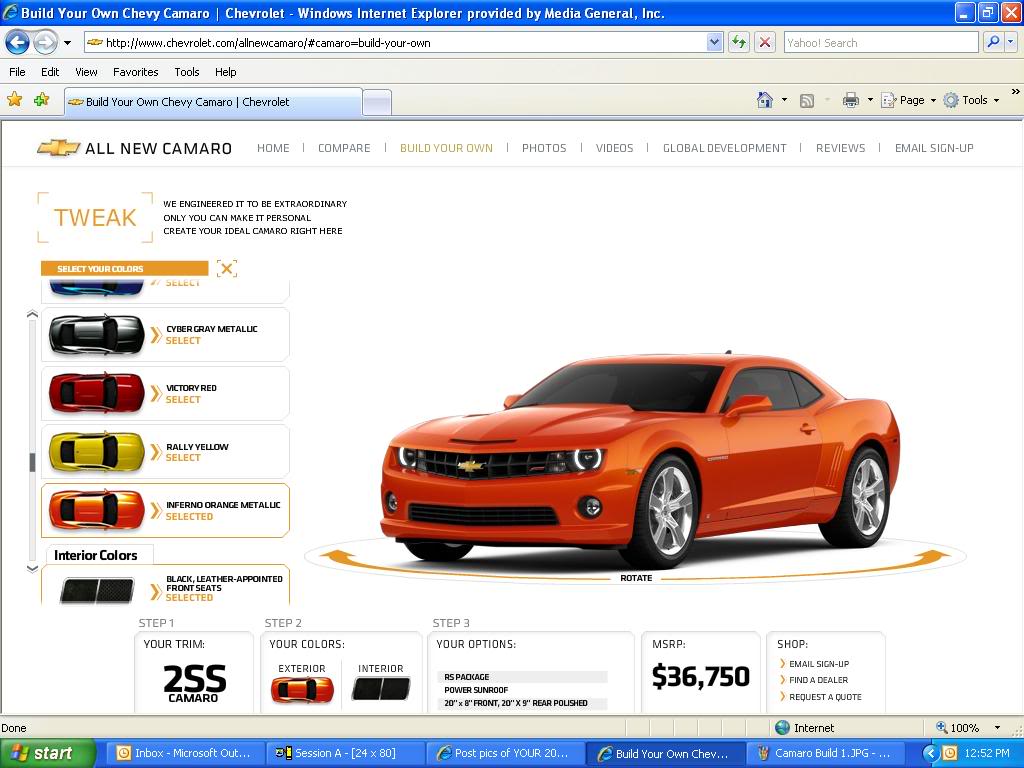Open the GLOBAL DEVELOPMENT link

(x=724, y=148)
